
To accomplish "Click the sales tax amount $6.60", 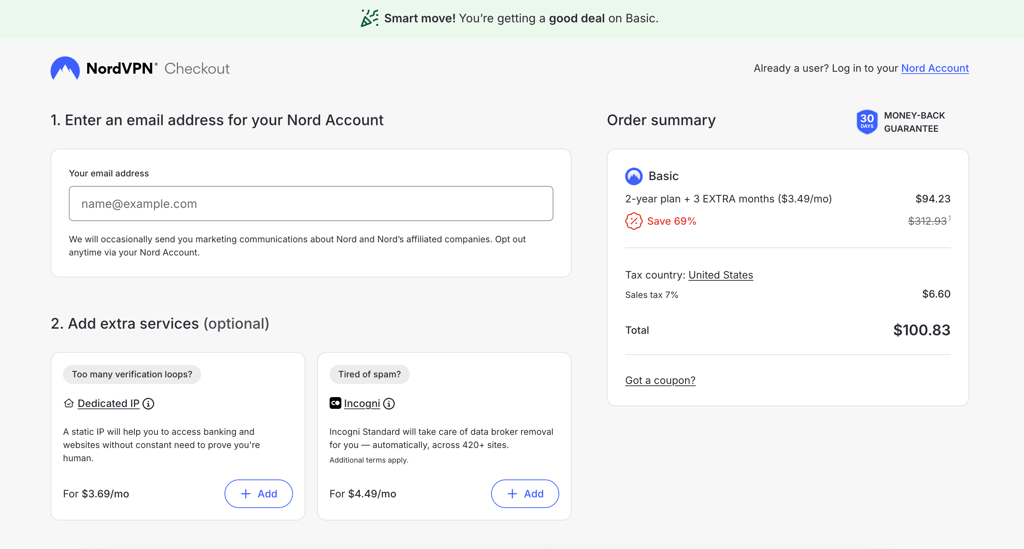I will click(x=936, y=294).
